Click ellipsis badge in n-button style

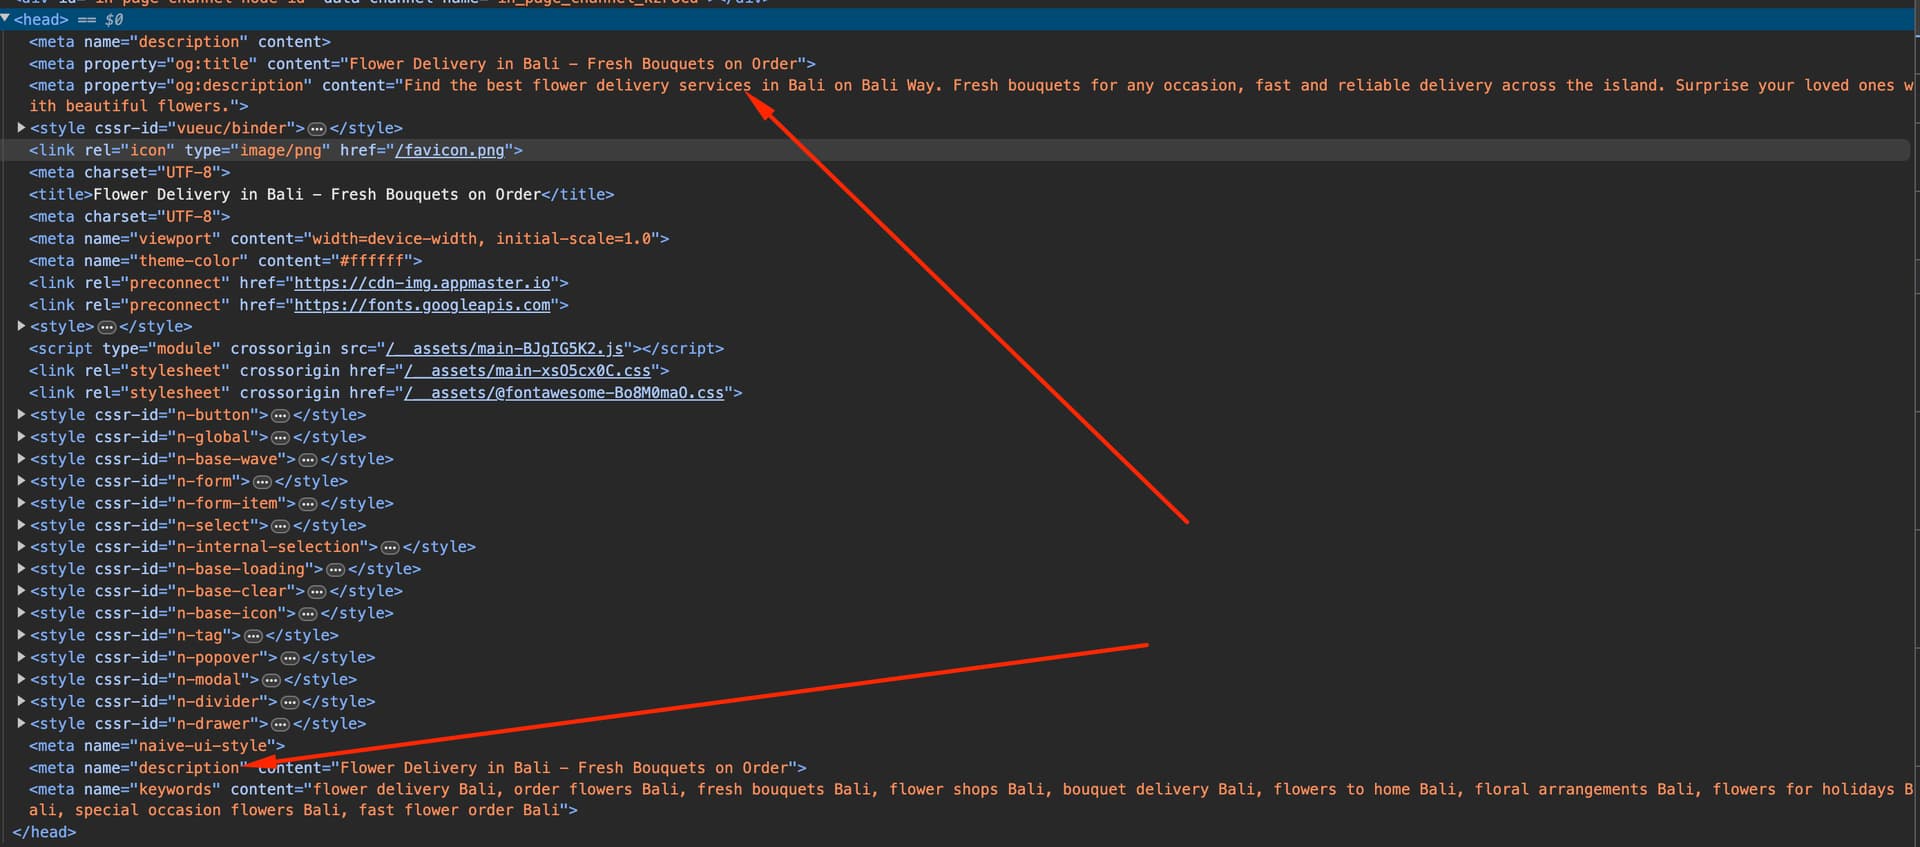pos(281,415)
